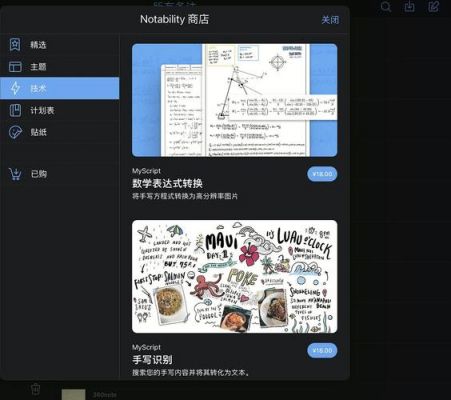The image size is (451, 400).
Task: Open the MAUI handwriting preview image
Action: 235,276
